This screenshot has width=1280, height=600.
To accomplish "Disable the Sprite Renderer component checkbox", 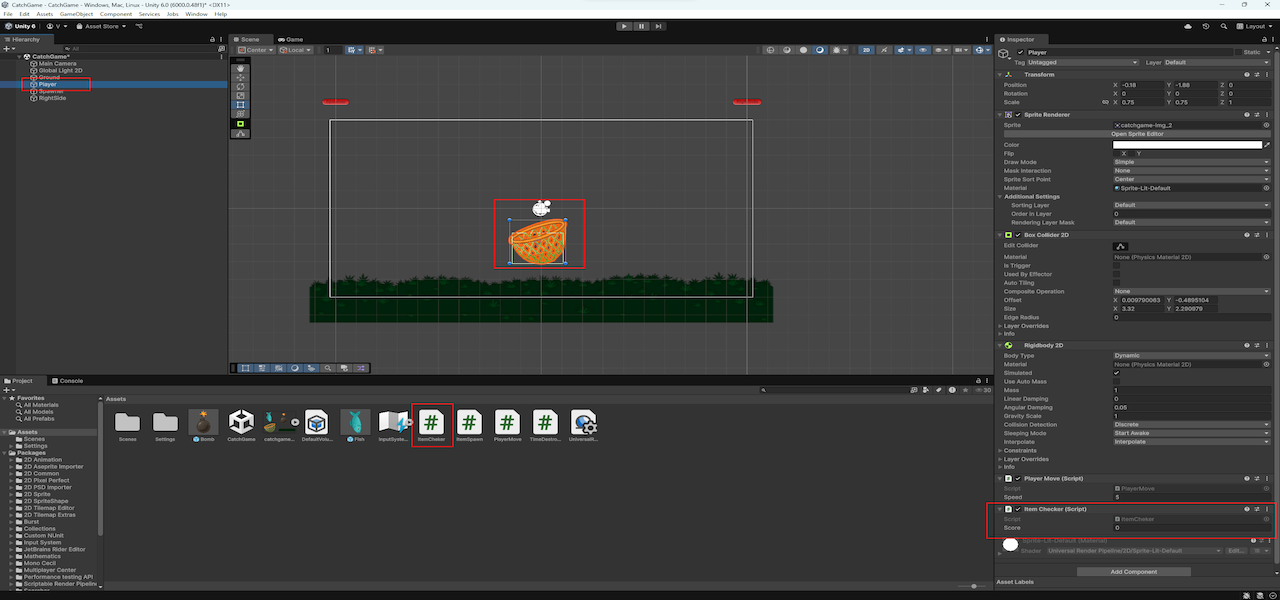I will coord(1018,115).
